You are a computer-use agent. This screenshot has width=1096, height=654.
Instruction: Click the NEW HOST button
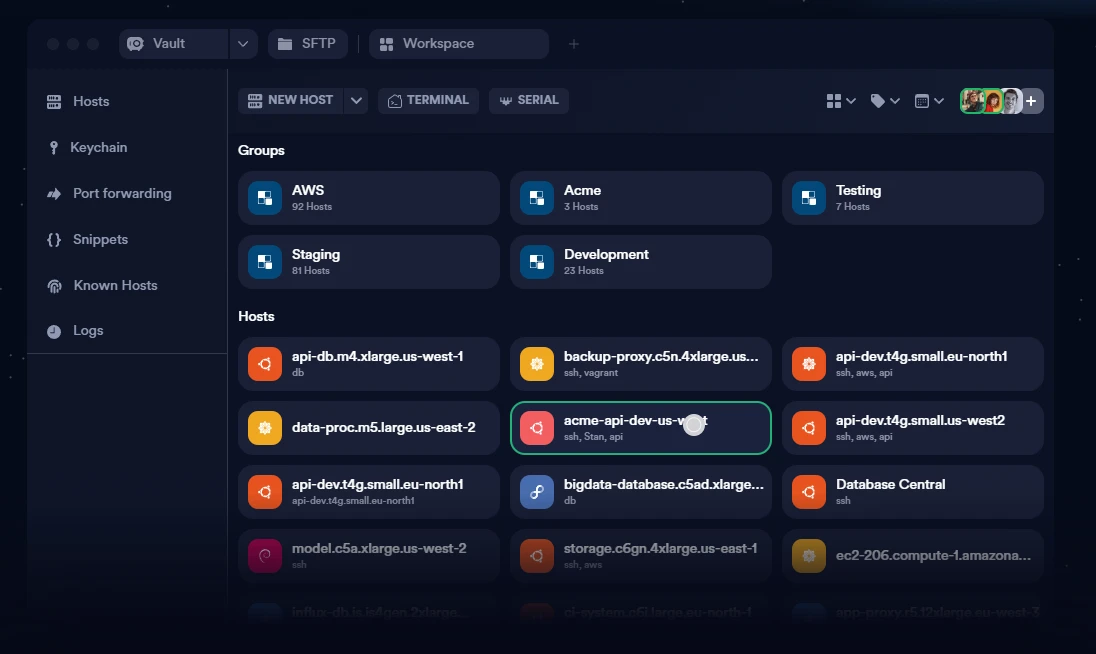(x=291, y=101)
